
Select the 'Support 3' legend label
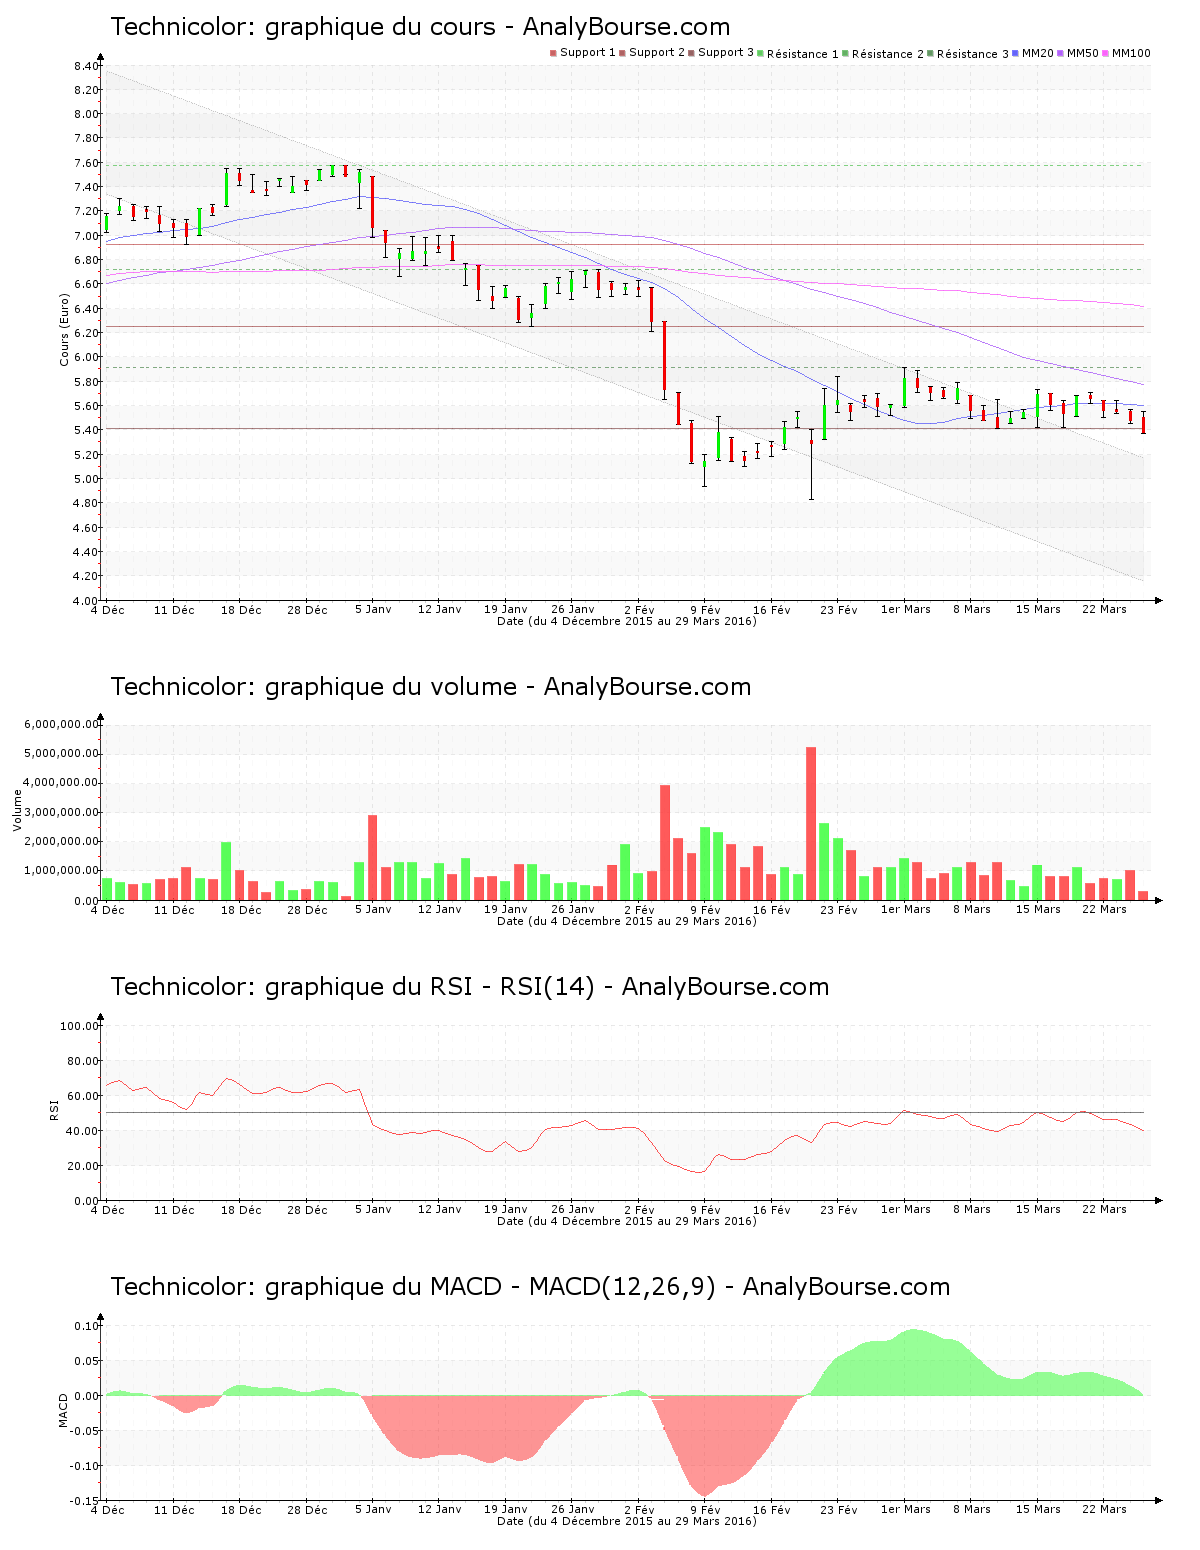[726, 53]
